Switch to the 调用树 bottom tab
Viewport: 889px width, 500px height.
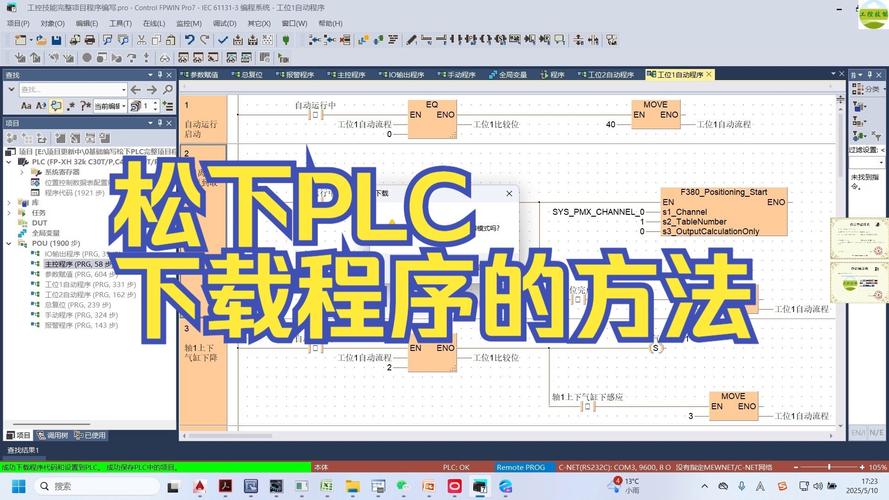click(x=52, y=435)
